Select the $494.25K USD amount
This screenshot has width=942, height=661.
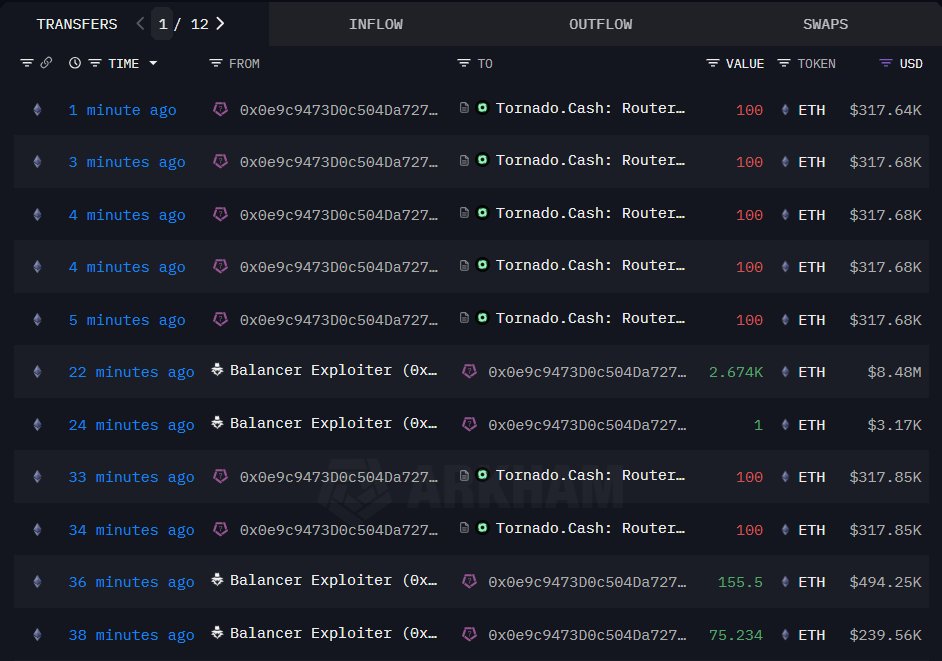[x=886, y=582]
